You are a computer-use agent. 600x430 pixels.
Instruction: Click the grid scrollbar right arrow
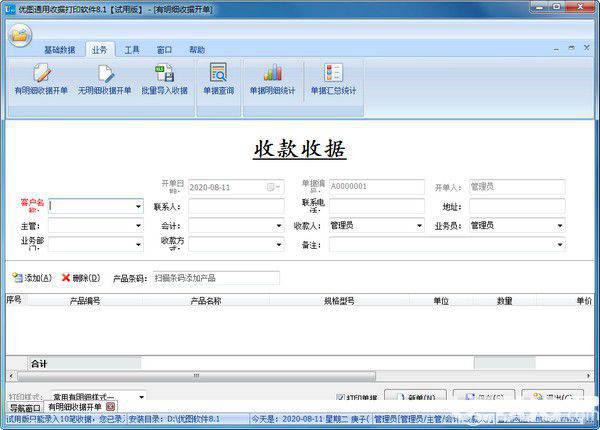click(588, 376)
